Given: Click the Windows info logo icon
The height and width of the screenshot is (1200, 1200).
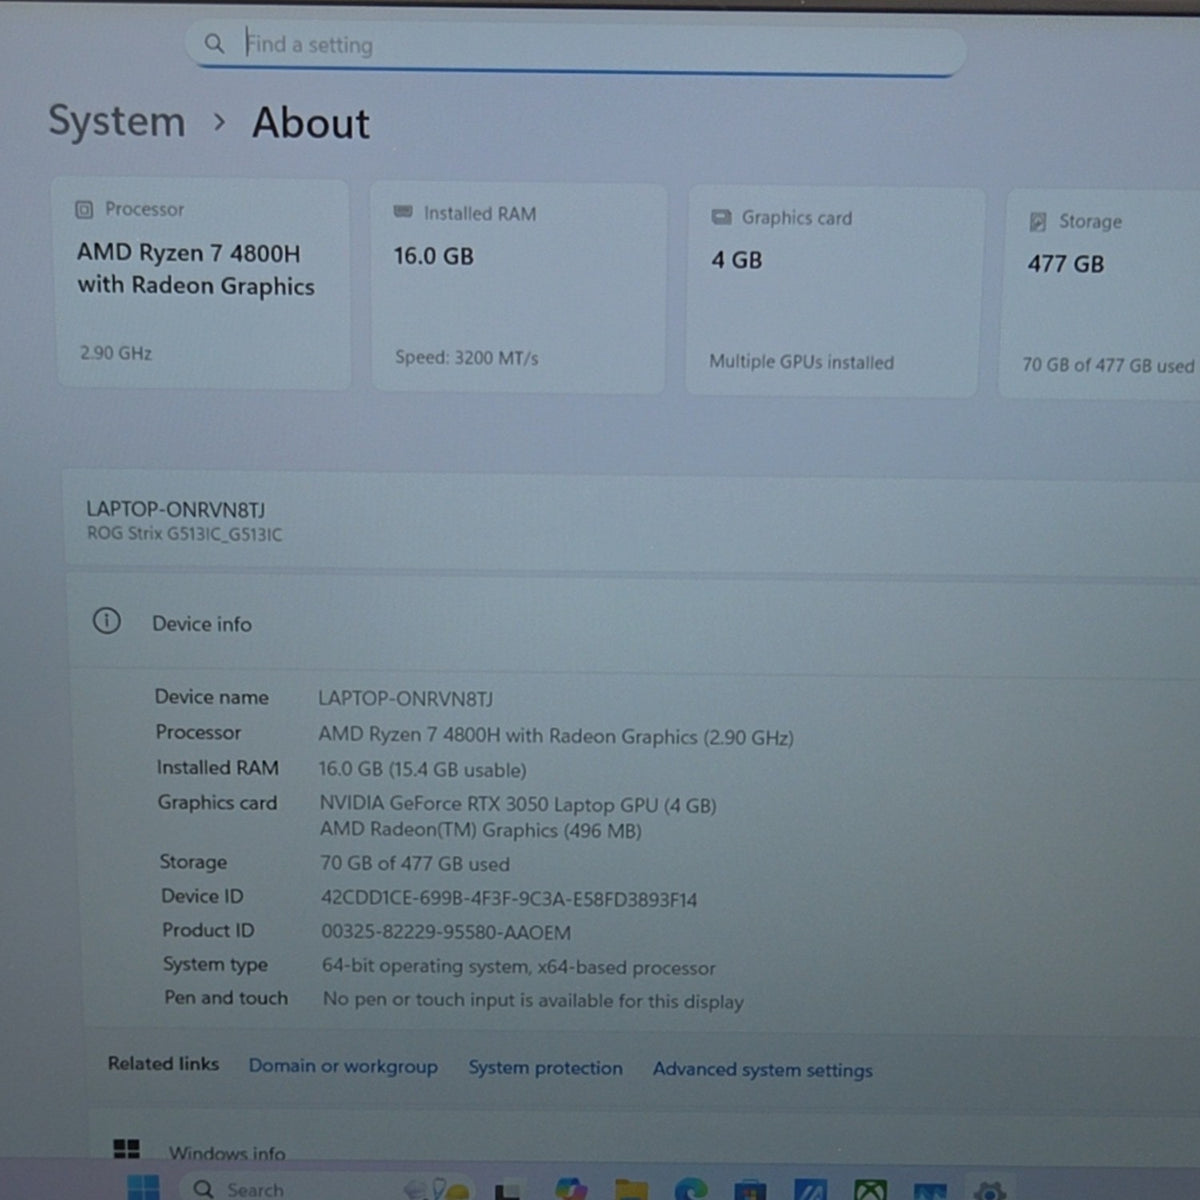Looking at the screenshot, I should point(127,1149).
